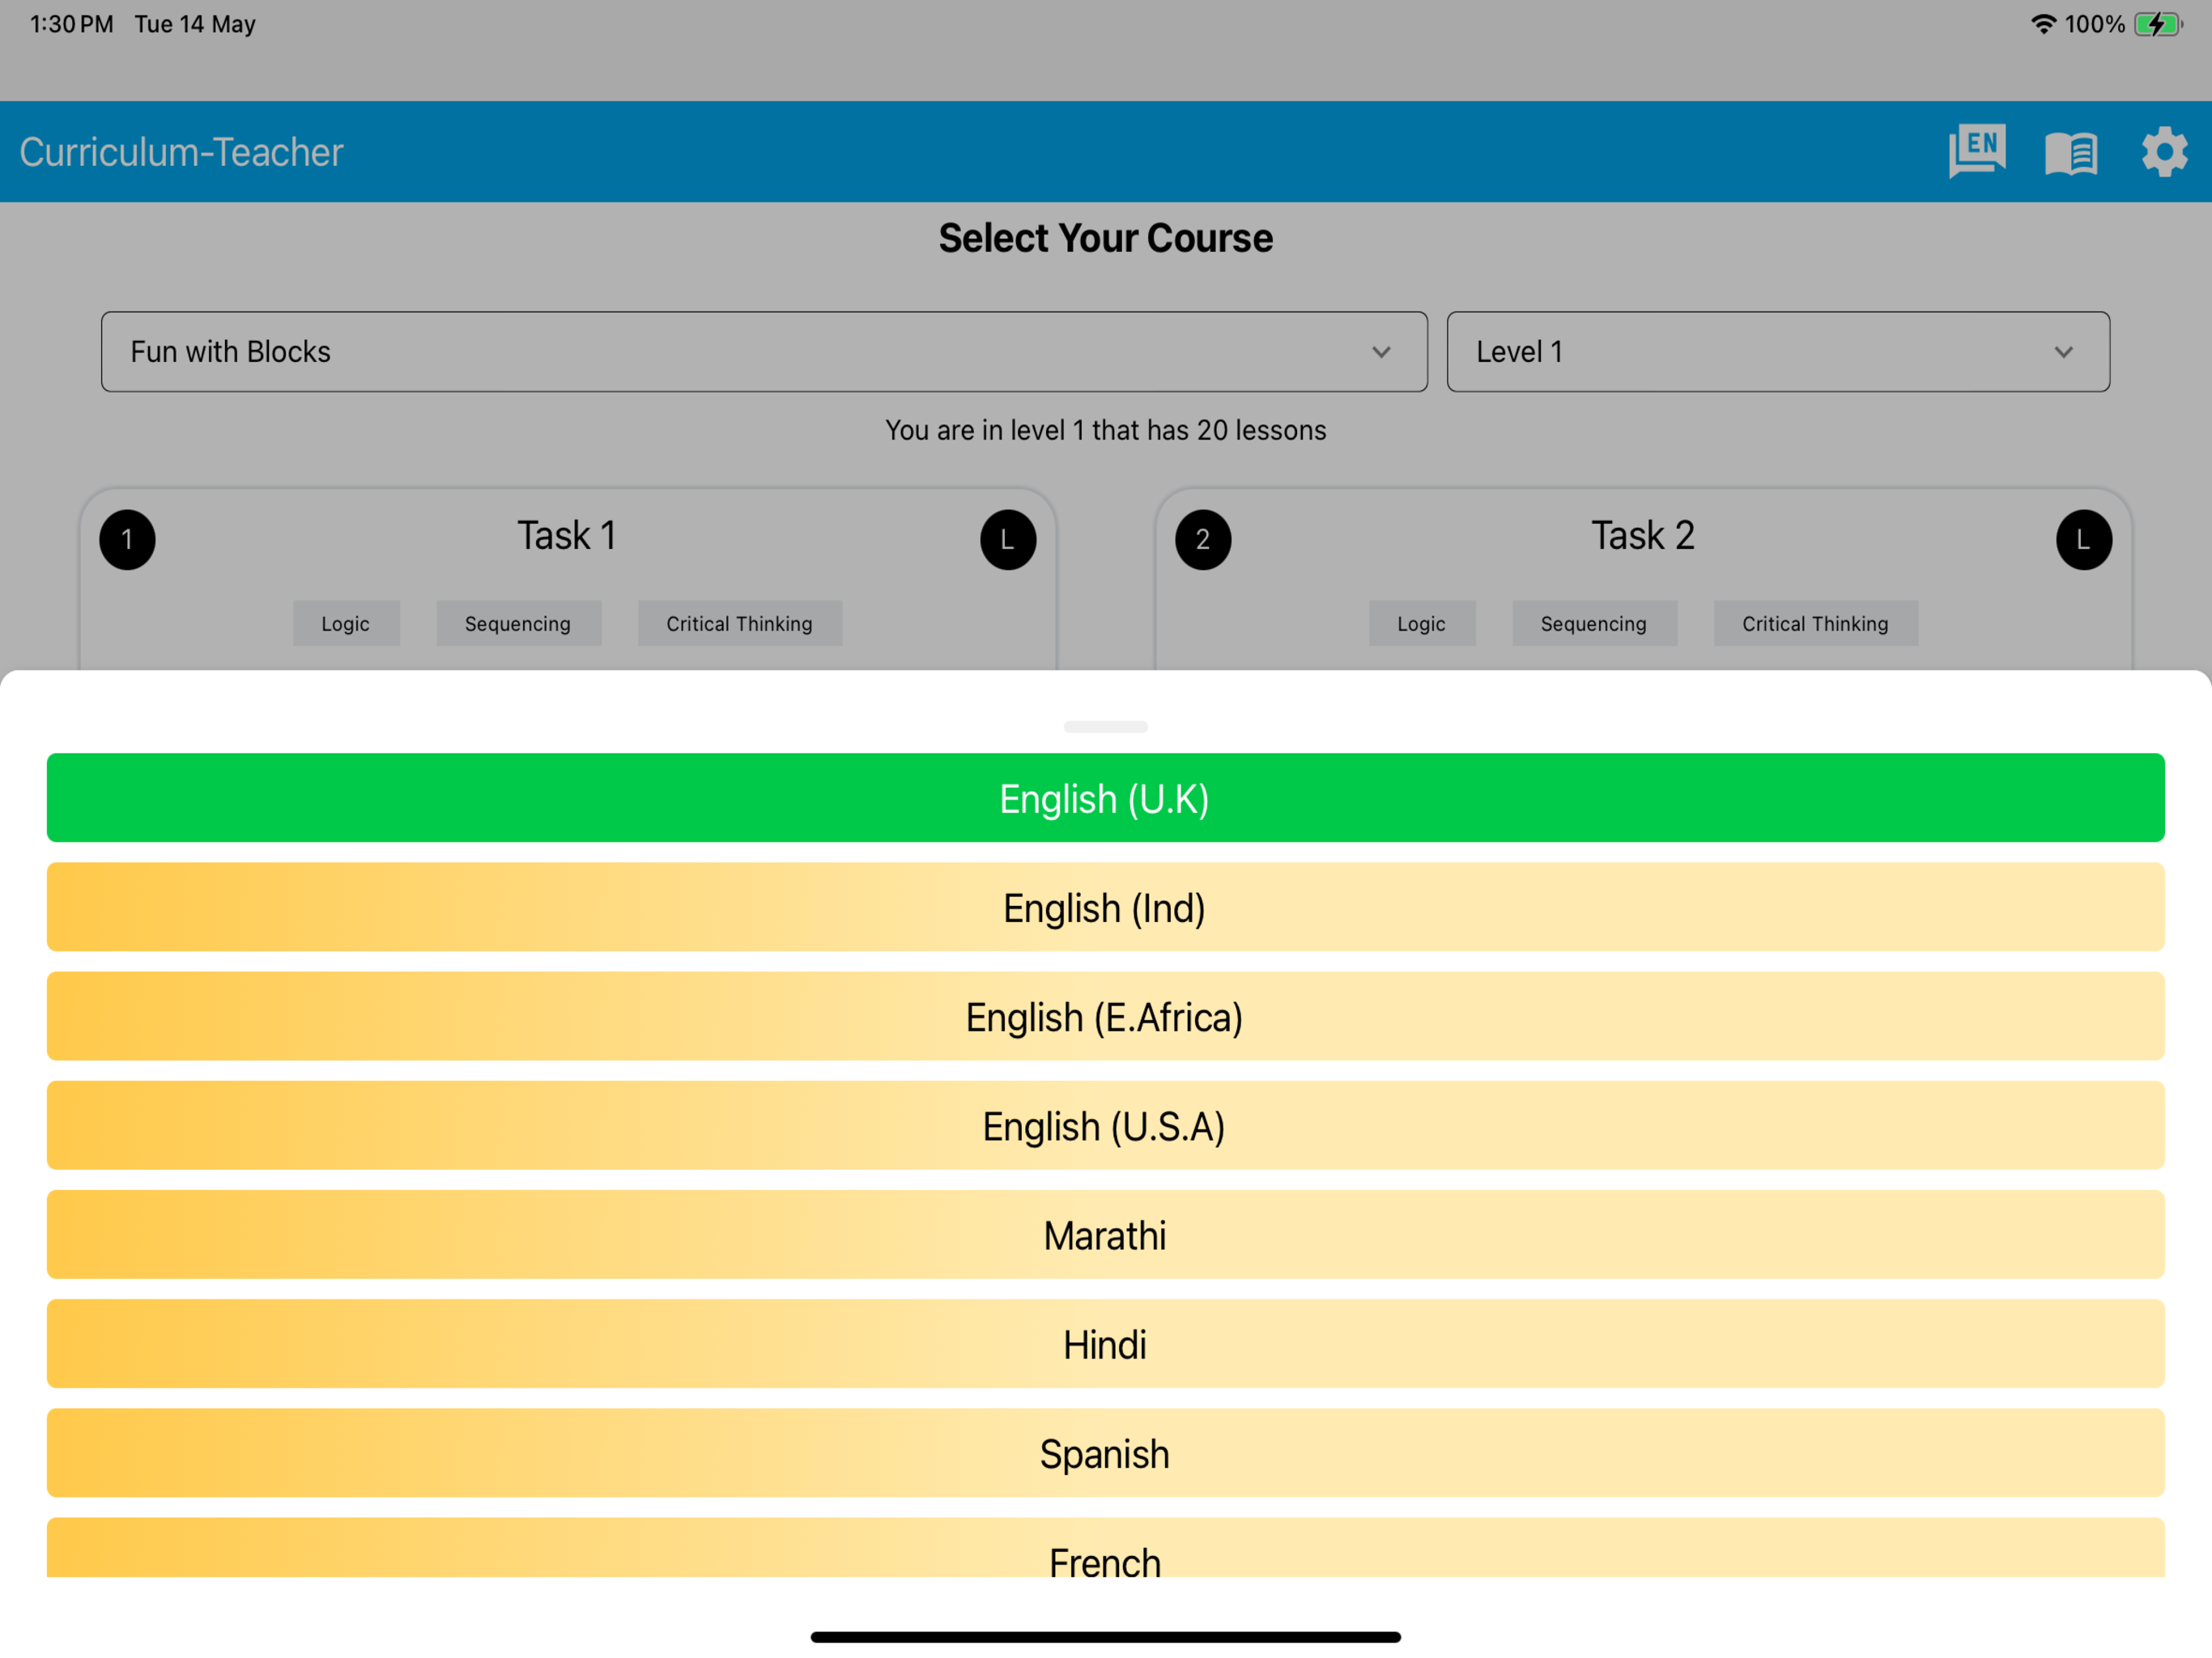Click the 100% battery percentage text

(x=2095, y=24)
